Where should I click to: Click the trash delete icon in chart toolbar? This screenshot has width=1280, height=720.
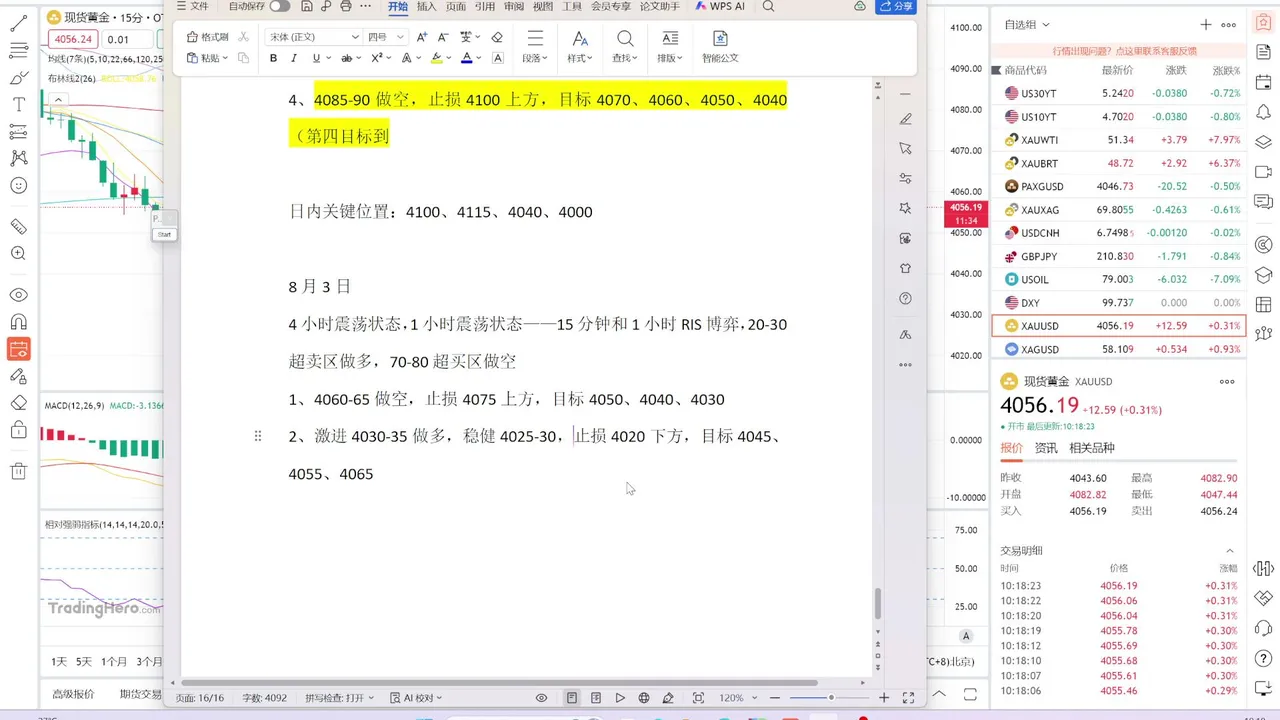point(18,471)
